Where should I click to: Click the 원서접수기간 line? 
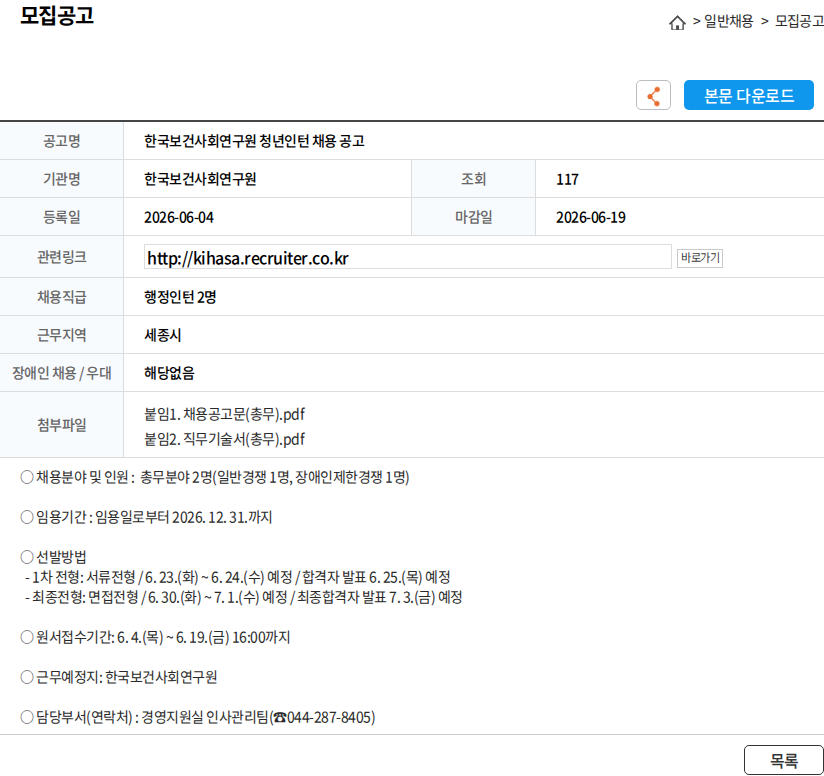[x=155, y=637]
